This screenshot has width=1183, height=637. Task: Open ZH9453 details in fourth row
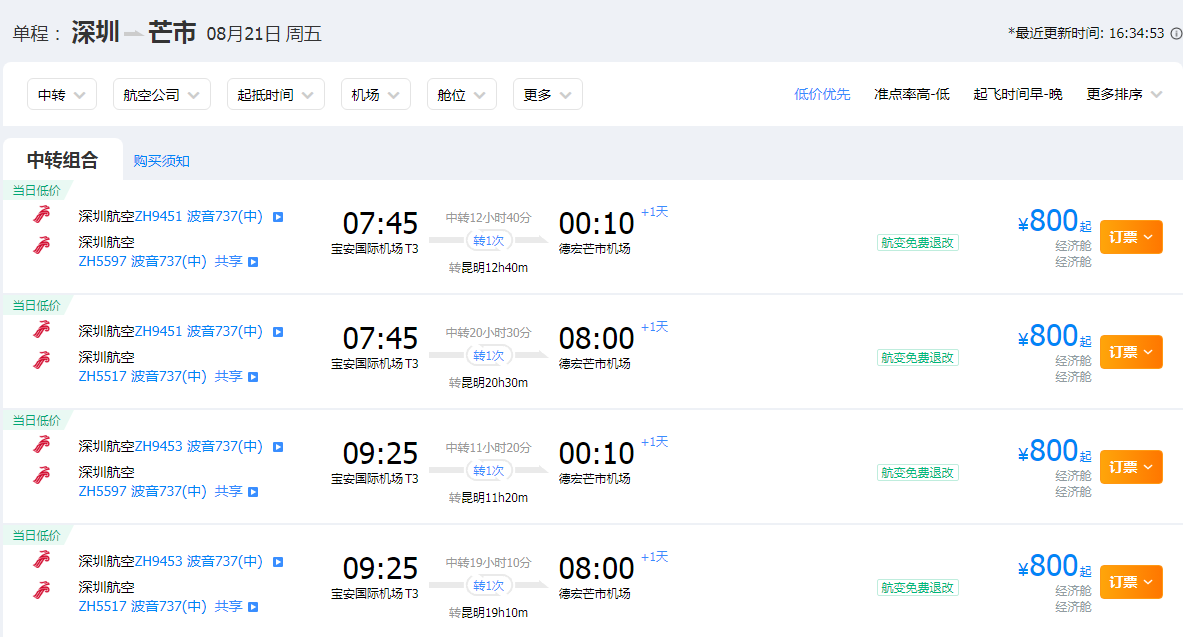click(x=198, y=562)
